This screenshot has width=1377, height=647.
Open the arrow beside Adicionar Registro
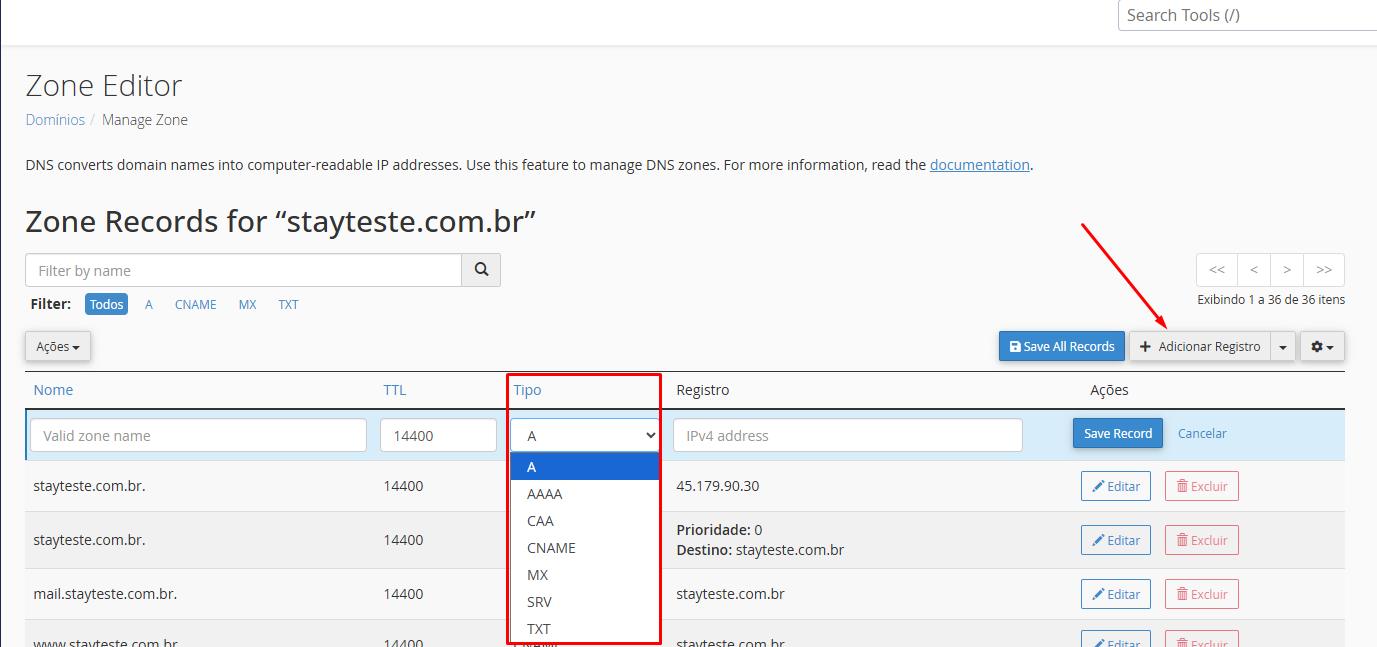(1283, 347)
